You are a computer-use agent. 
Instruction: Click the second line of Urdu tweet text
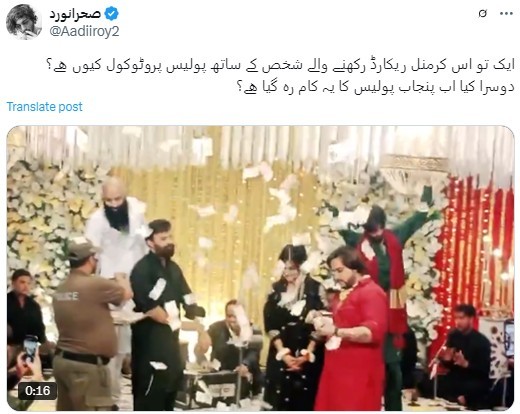pos(375,88)
